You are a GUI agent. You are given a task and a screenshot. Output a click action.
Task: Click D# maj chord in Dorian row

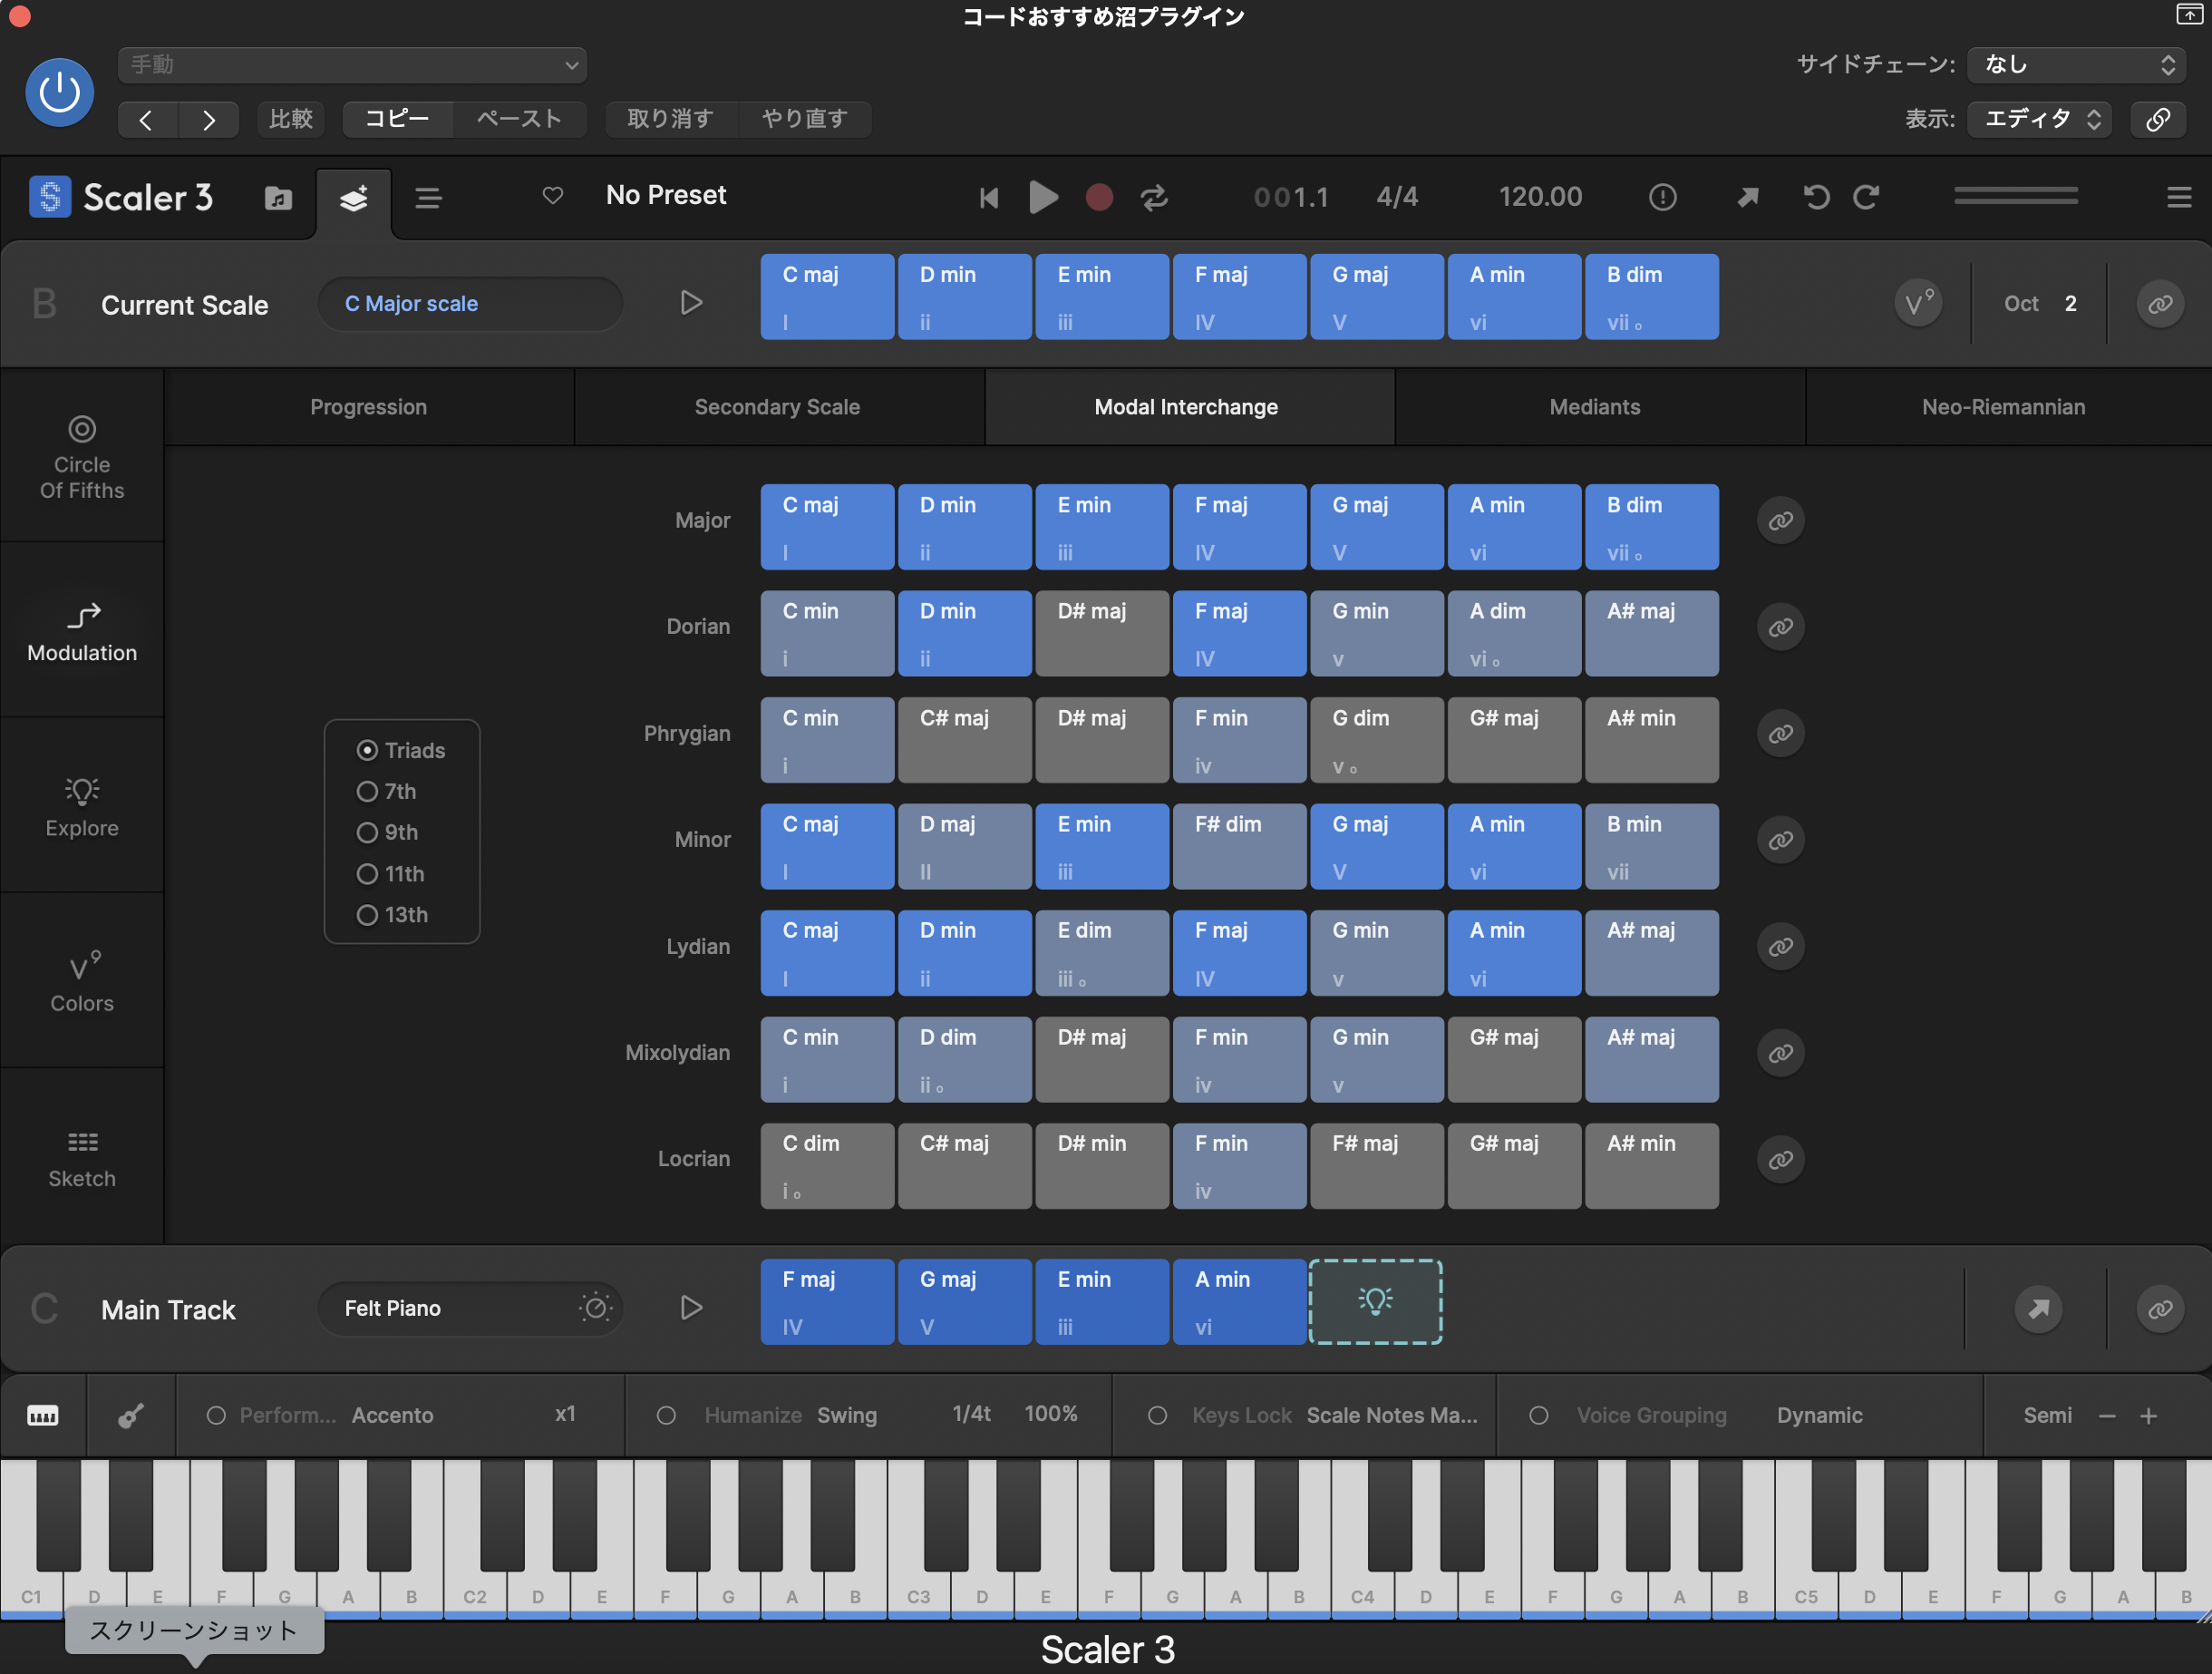(x=1102, y=633)
